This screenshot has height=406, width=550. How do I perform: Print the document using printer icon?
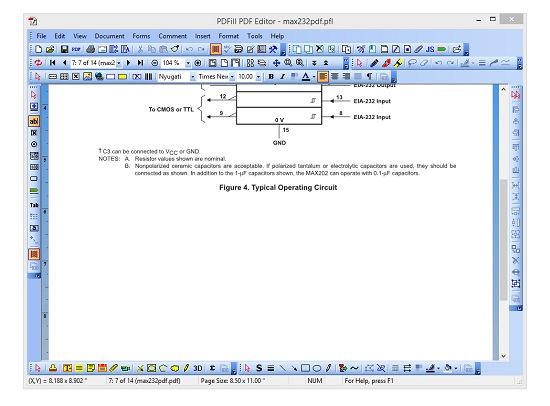tap(90, 49)
